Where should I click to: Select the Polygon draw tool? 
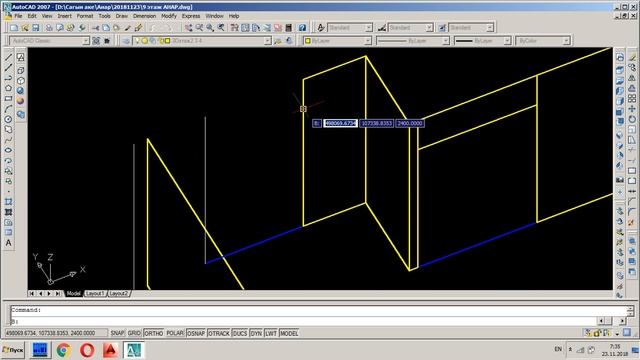[8, 88]
